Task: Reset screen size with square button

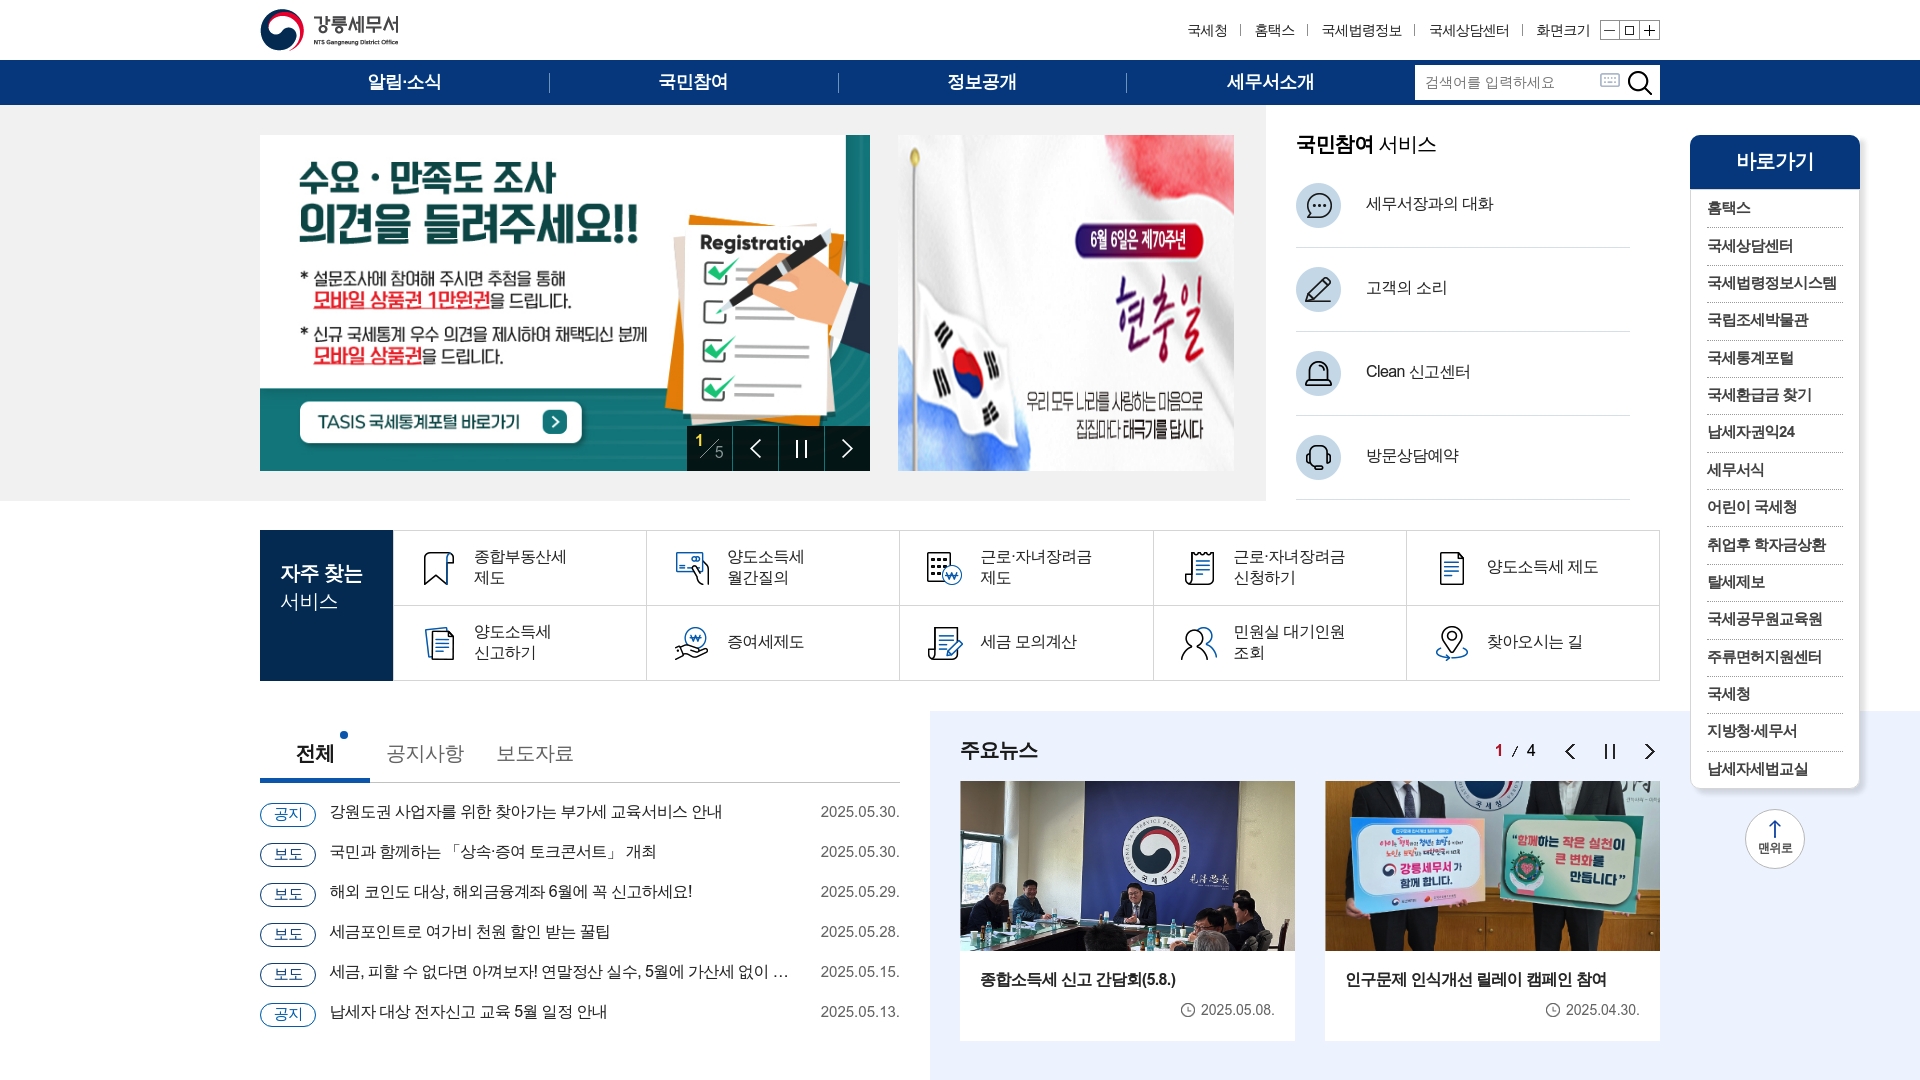Action: coord(1629,30)
